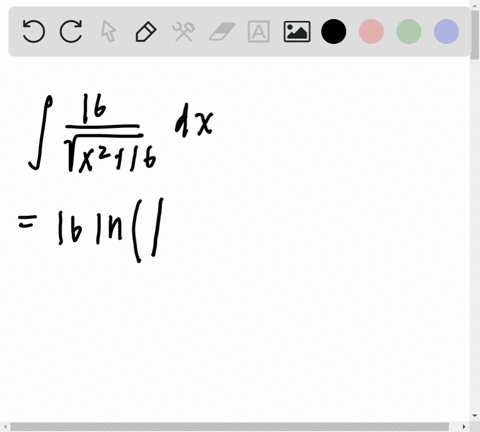This screenshot has width=480, height=432.
Task: Select the eraser tool
Action: click(222, 32)
